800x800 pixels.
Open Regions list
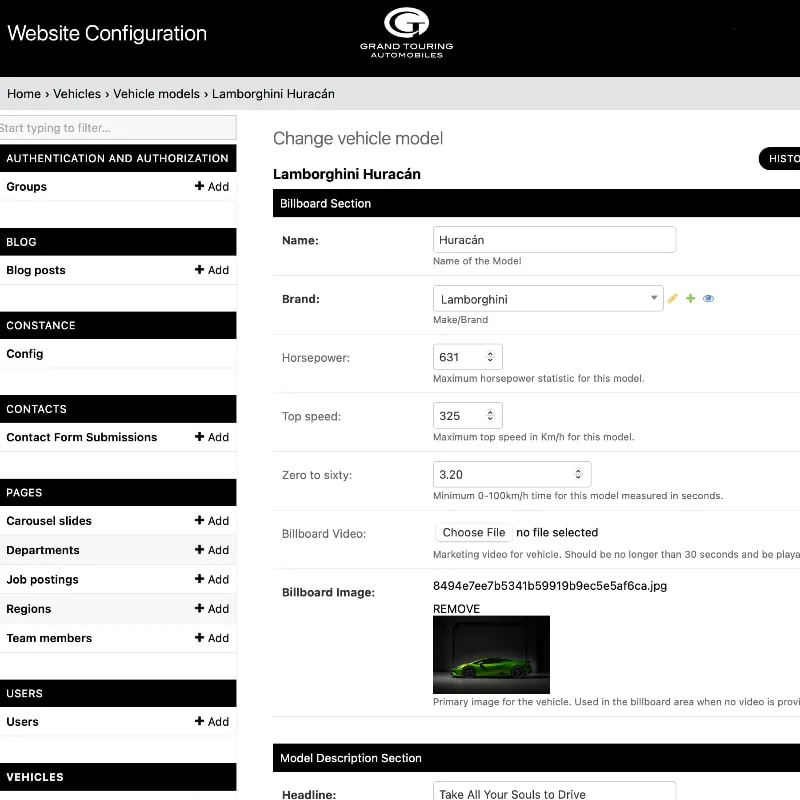29,609
